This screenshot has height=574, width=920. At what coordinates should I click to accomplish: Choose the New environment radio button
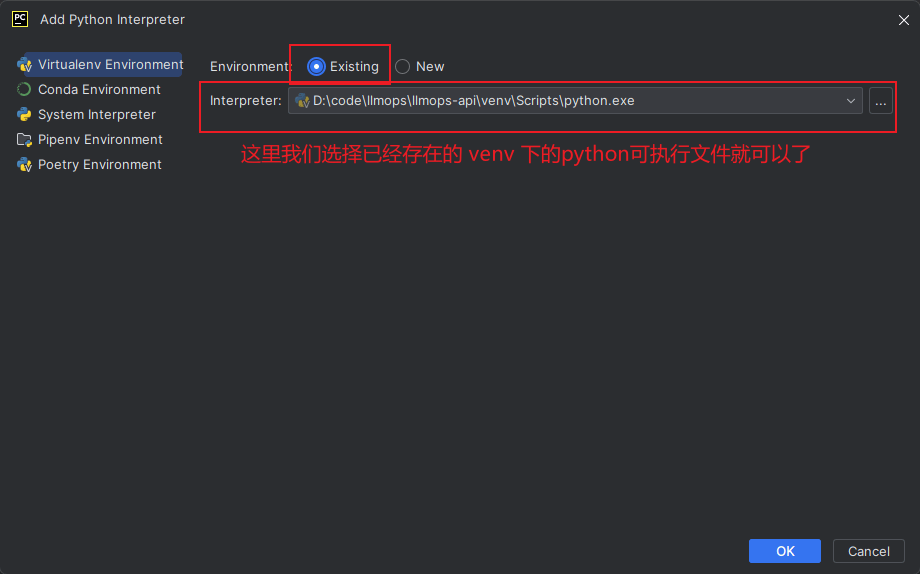(x=403, y=67)
